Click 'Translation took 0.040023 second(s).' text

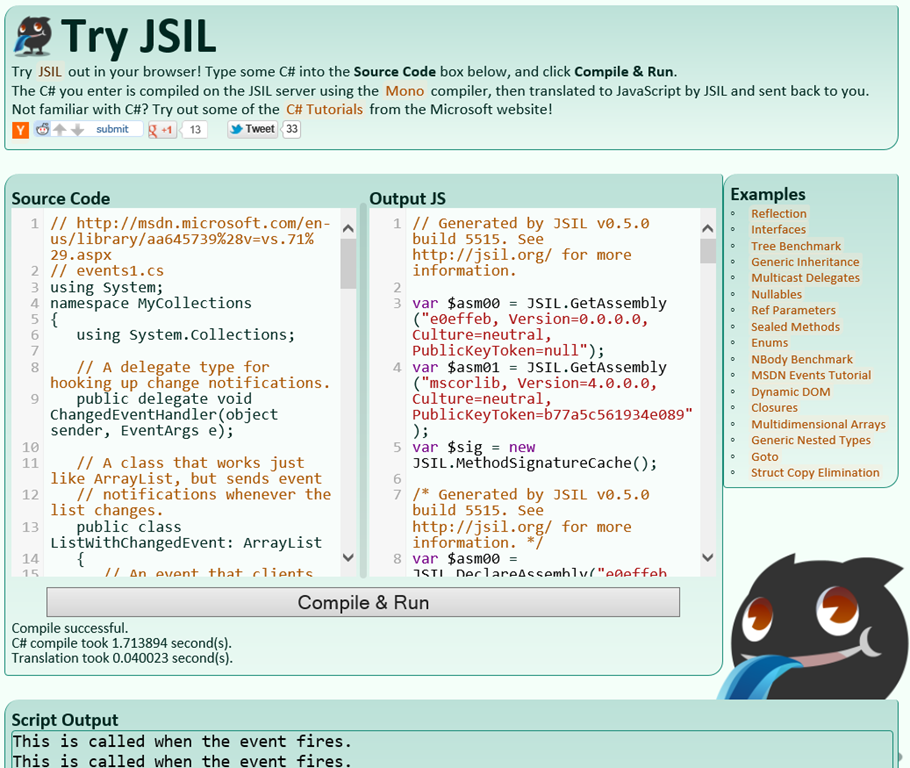click(x=122, y=658)
